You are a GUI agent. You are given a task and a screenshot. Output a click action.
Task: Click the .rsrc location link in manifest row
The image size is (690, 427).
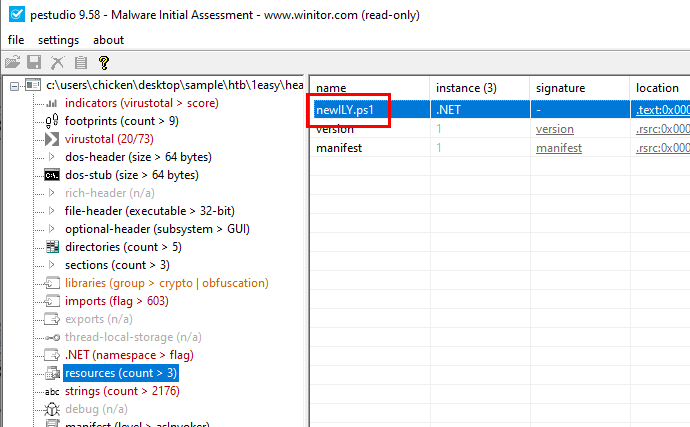tap(663, 148)
